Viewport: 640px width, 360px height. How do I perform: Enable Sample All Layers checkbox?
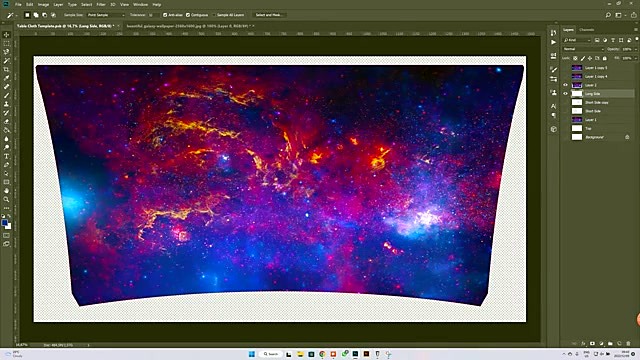(214, 15)
